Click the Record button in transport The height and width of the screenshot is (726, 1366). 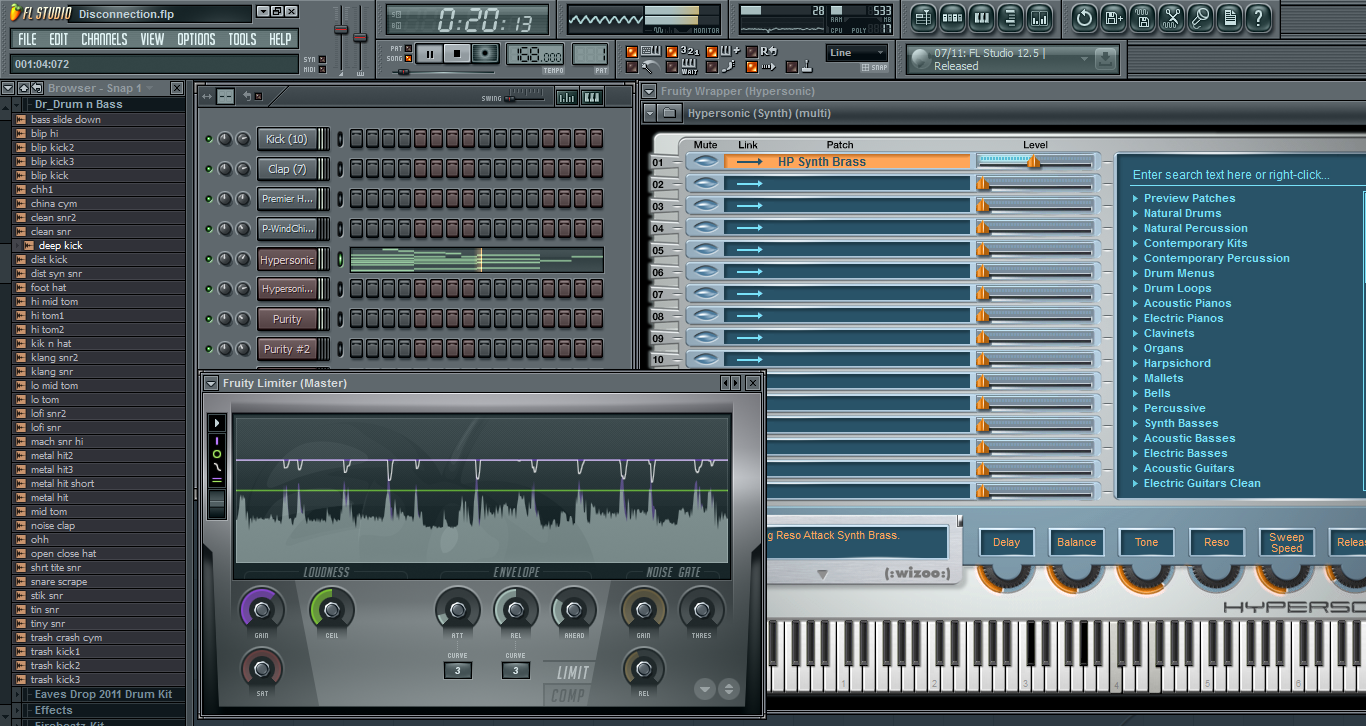pyautogui.click(x=485, y=54)
